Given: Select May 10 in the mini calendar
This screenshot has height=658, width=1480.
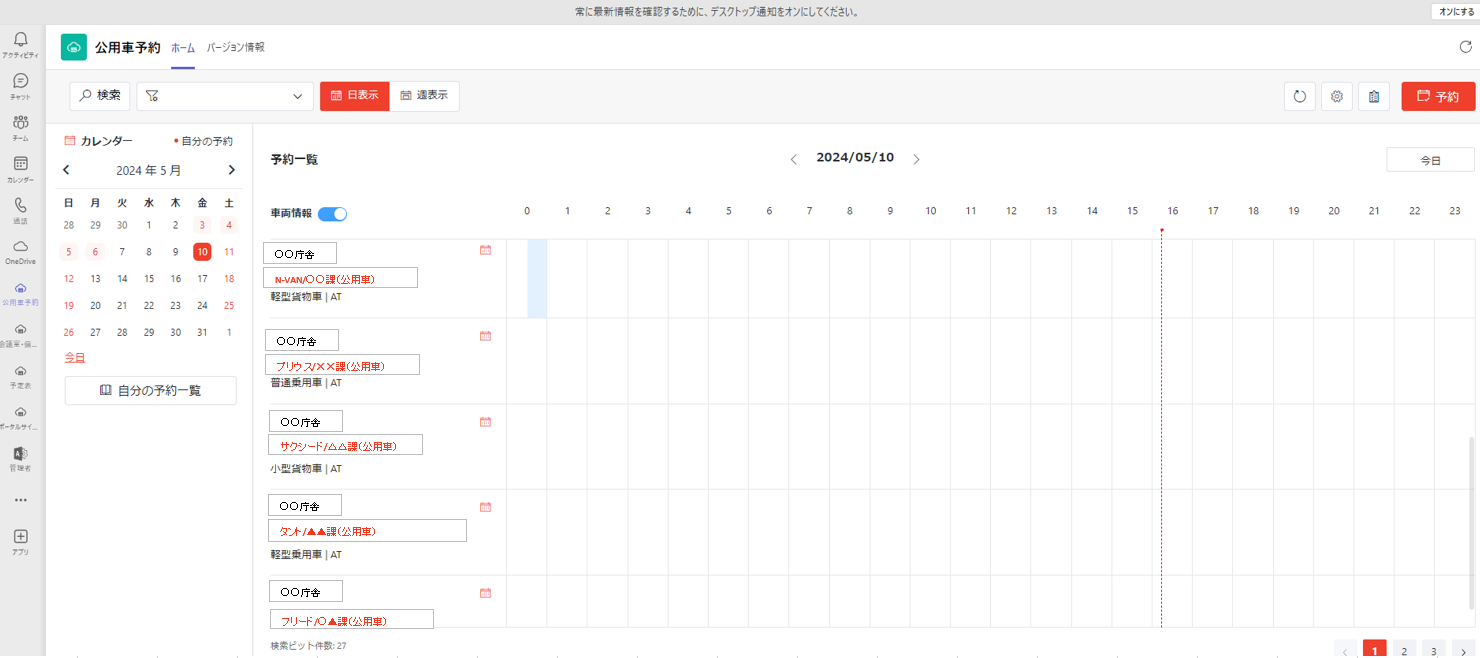Looking at the screenshot, I should click(202, 252).
